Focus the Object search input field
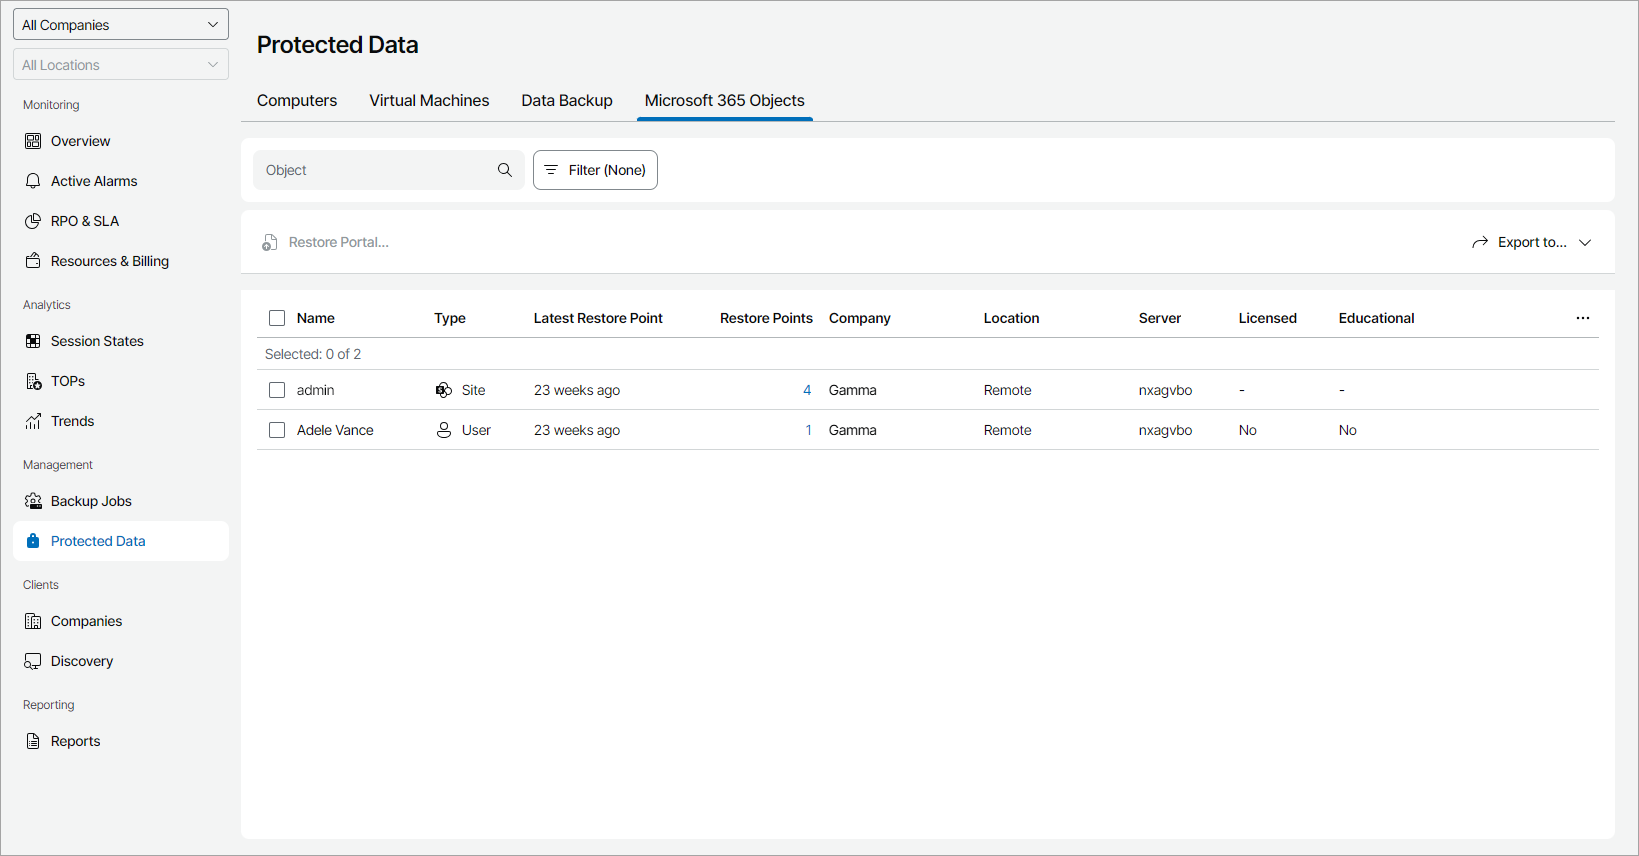Screen dimensions: 1639x856 (x=375, y=170)
